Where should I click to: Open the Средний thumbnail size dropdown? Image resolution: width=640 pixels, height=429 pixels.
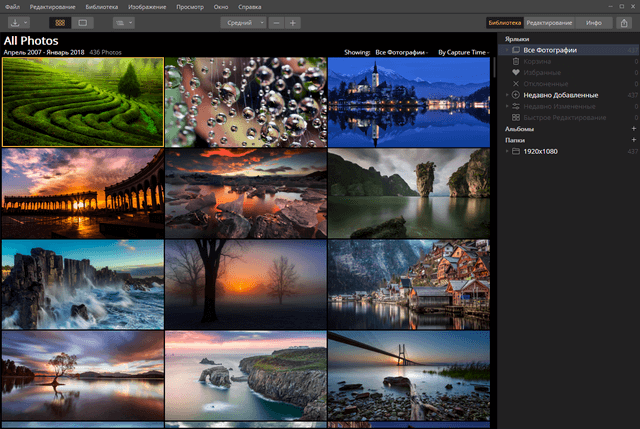point(242,22)
